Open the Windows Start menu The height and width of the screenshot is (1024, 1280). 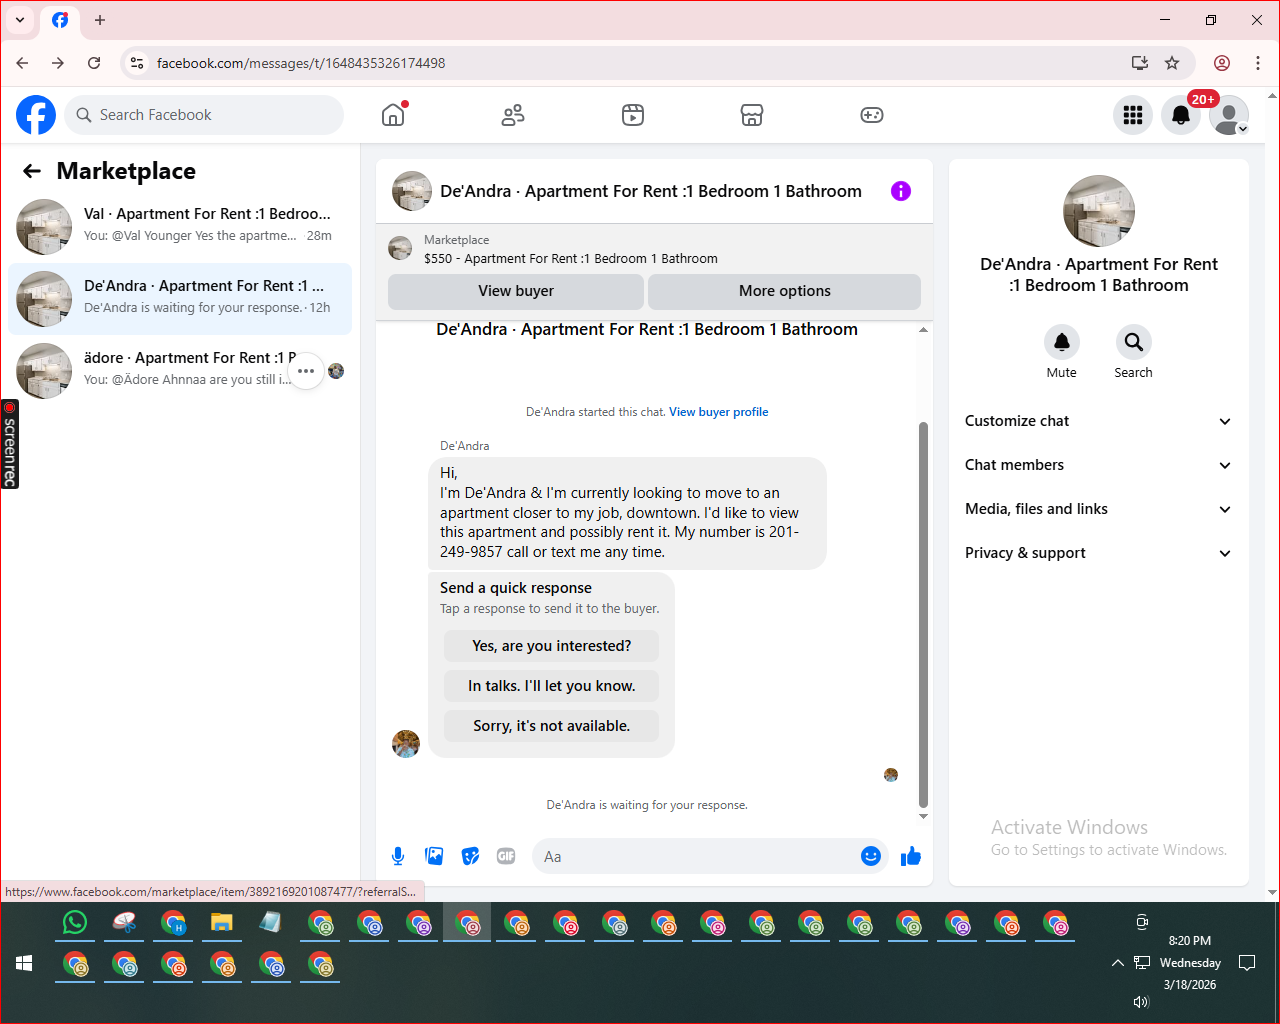click(24, 963)
